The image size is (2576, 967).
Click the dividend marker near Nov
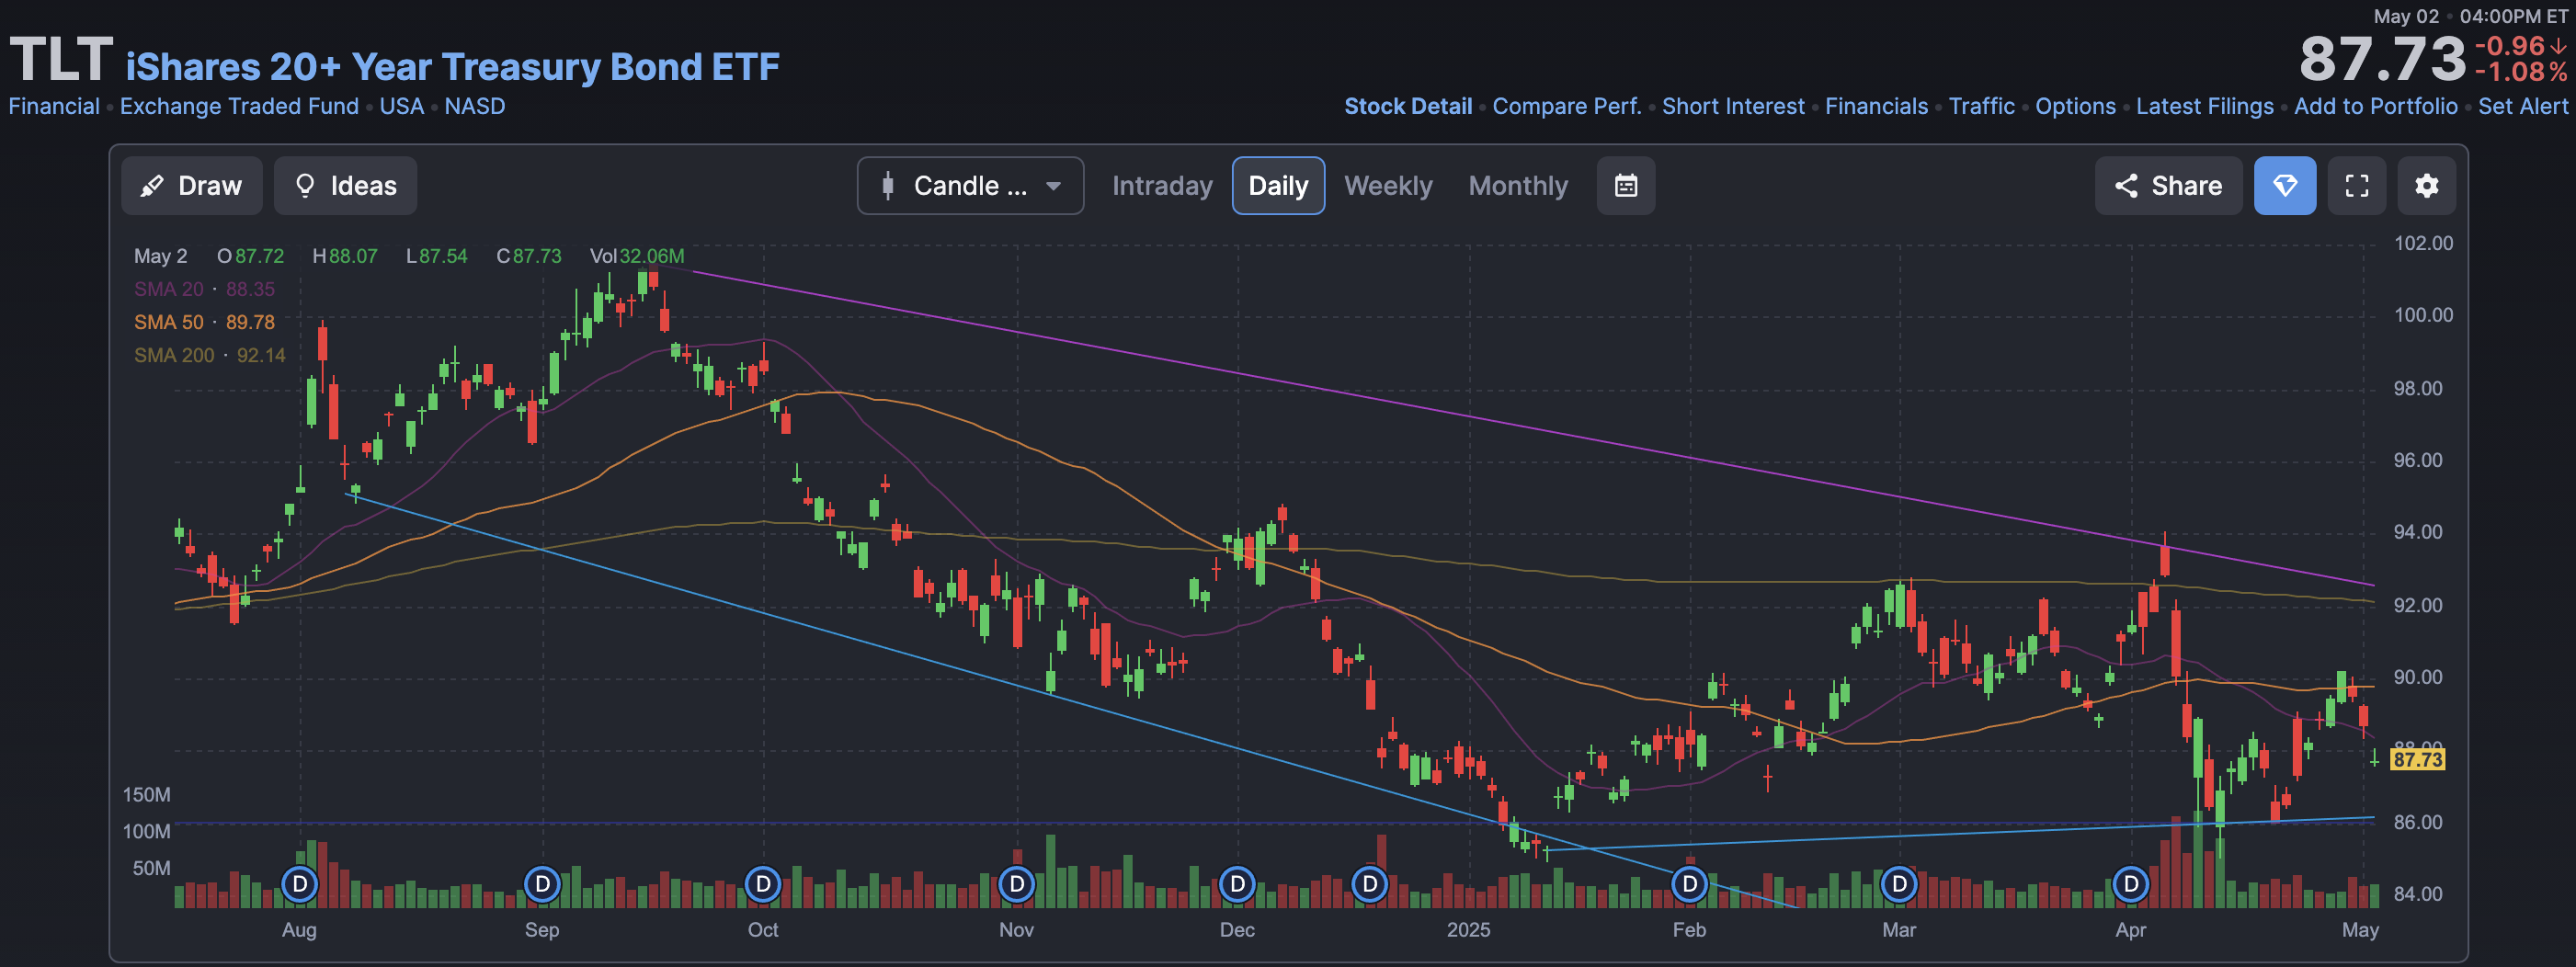pyautogui.click(x=1017, y=884)
